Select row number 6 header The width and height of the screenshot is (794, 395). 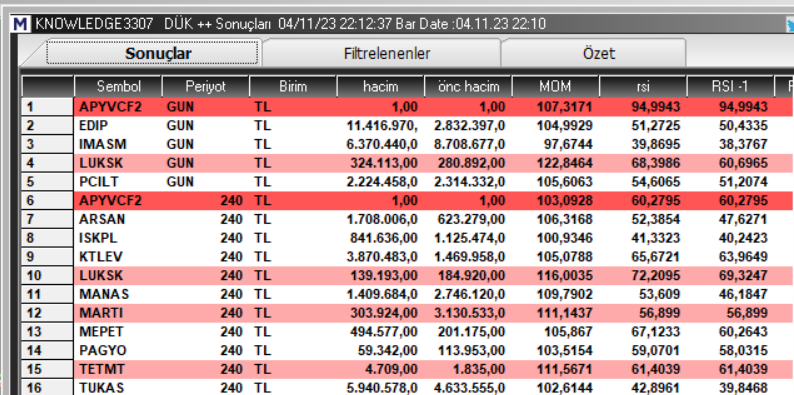click(x=48, y=201)
